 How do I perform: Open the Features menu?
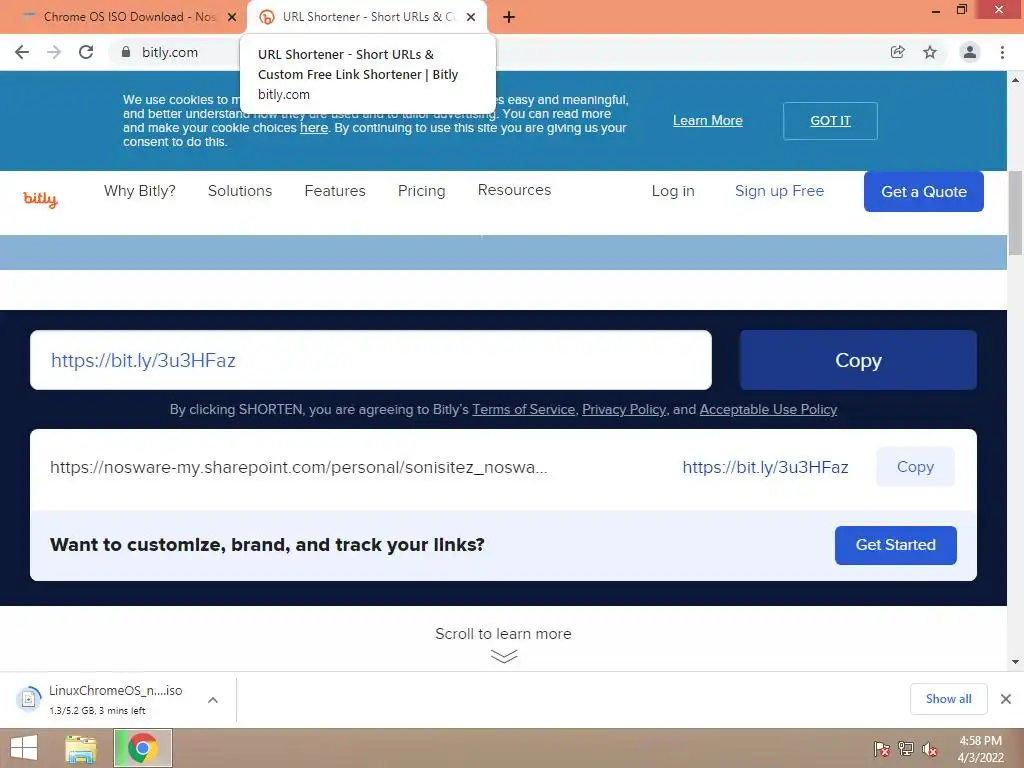click(335, 191)
